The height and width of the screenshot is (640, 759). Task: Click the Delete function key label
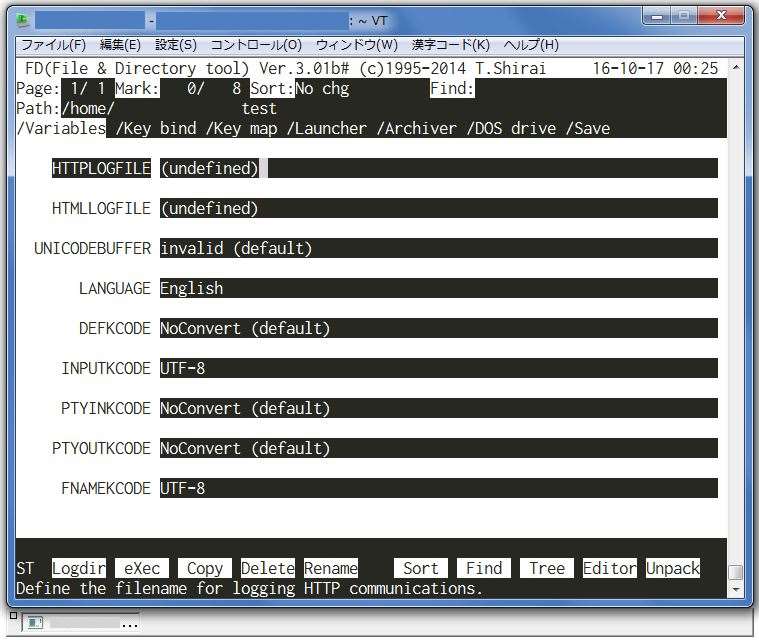pos(268,568)
